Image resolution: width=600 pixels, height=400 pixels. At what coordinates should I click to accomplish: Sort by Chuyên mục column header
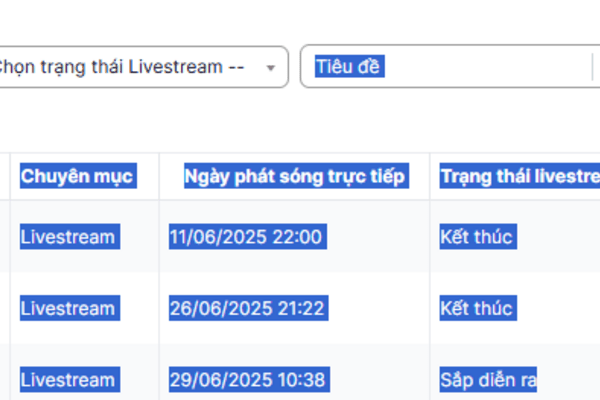click(x=77, y=177)
